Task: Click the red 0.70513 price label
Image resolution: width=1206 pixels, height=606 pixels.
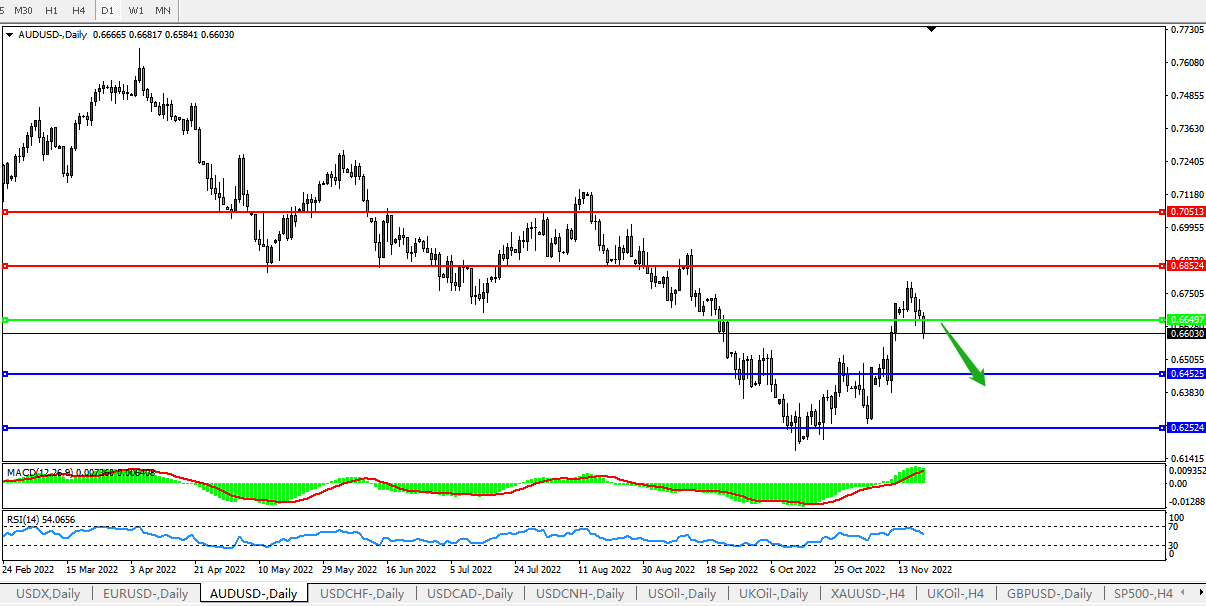Action: click(1187, 212)
